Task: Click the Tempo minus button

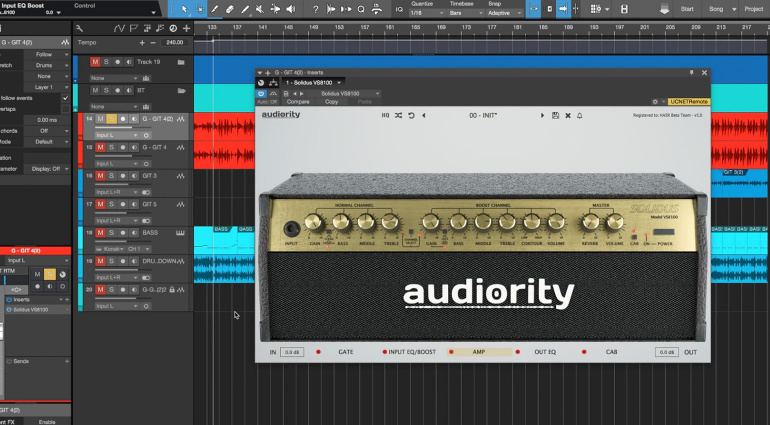Action: pos(153,43)
